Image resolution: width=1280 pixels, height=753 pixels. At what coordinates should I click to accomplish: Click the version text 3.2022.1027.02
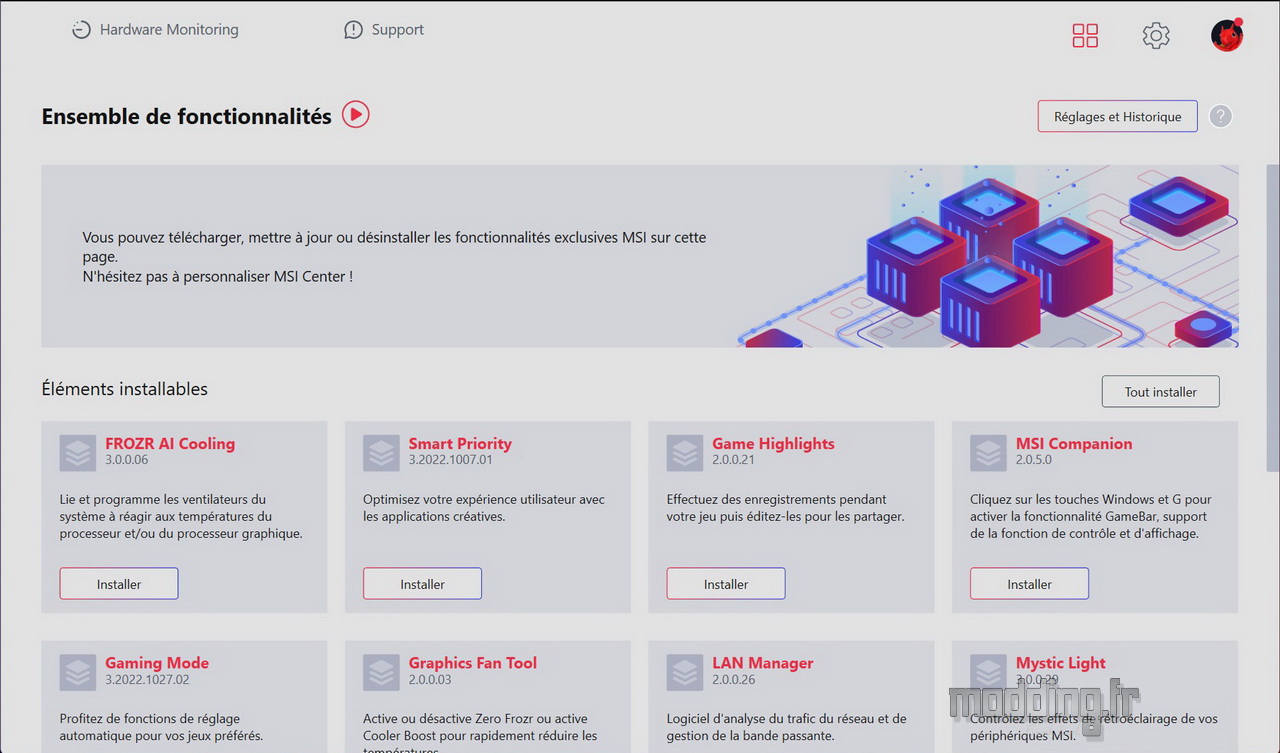click(x=147, y=679)
